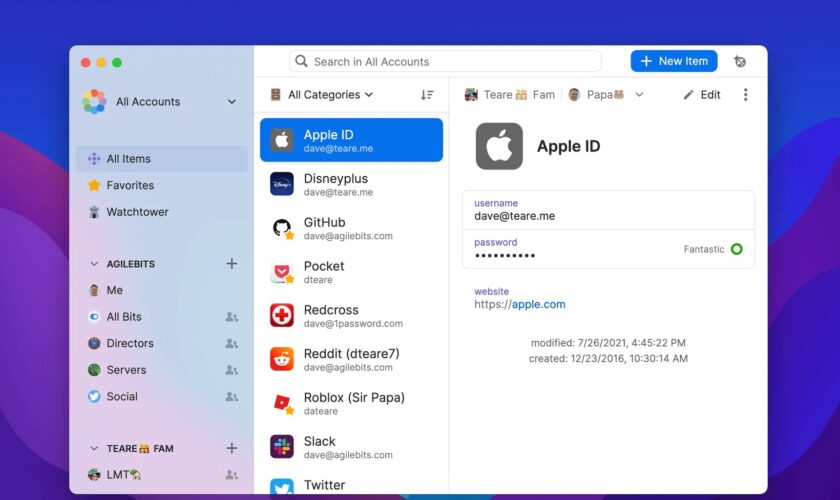
Task: Select the Directors vault
Action: pos(162,343)
